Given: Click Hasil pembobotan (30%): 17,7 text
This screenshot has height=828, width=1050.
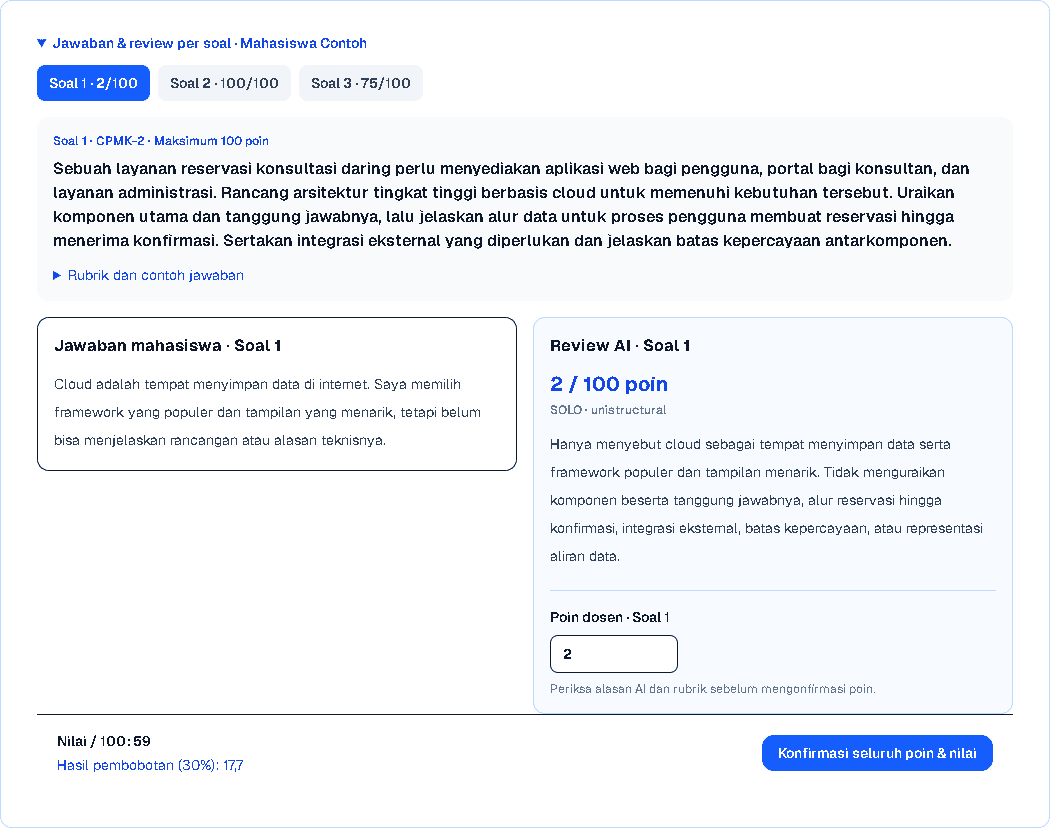Looking at the screenshot, I should tap(150, 765).
